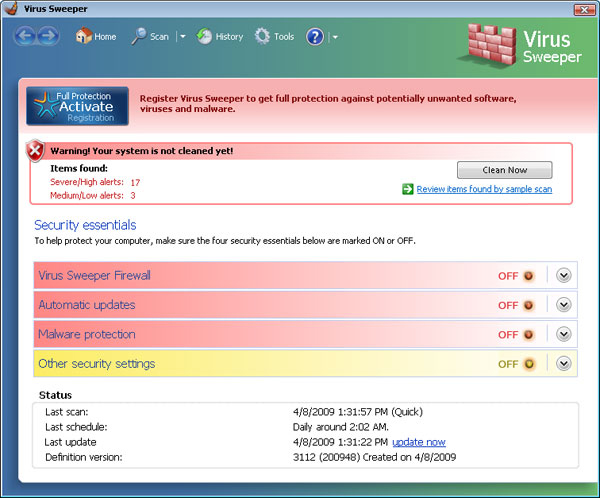
Task: Click the Daily around 2:02 AM schedule text
Action: tap(341, 427)
